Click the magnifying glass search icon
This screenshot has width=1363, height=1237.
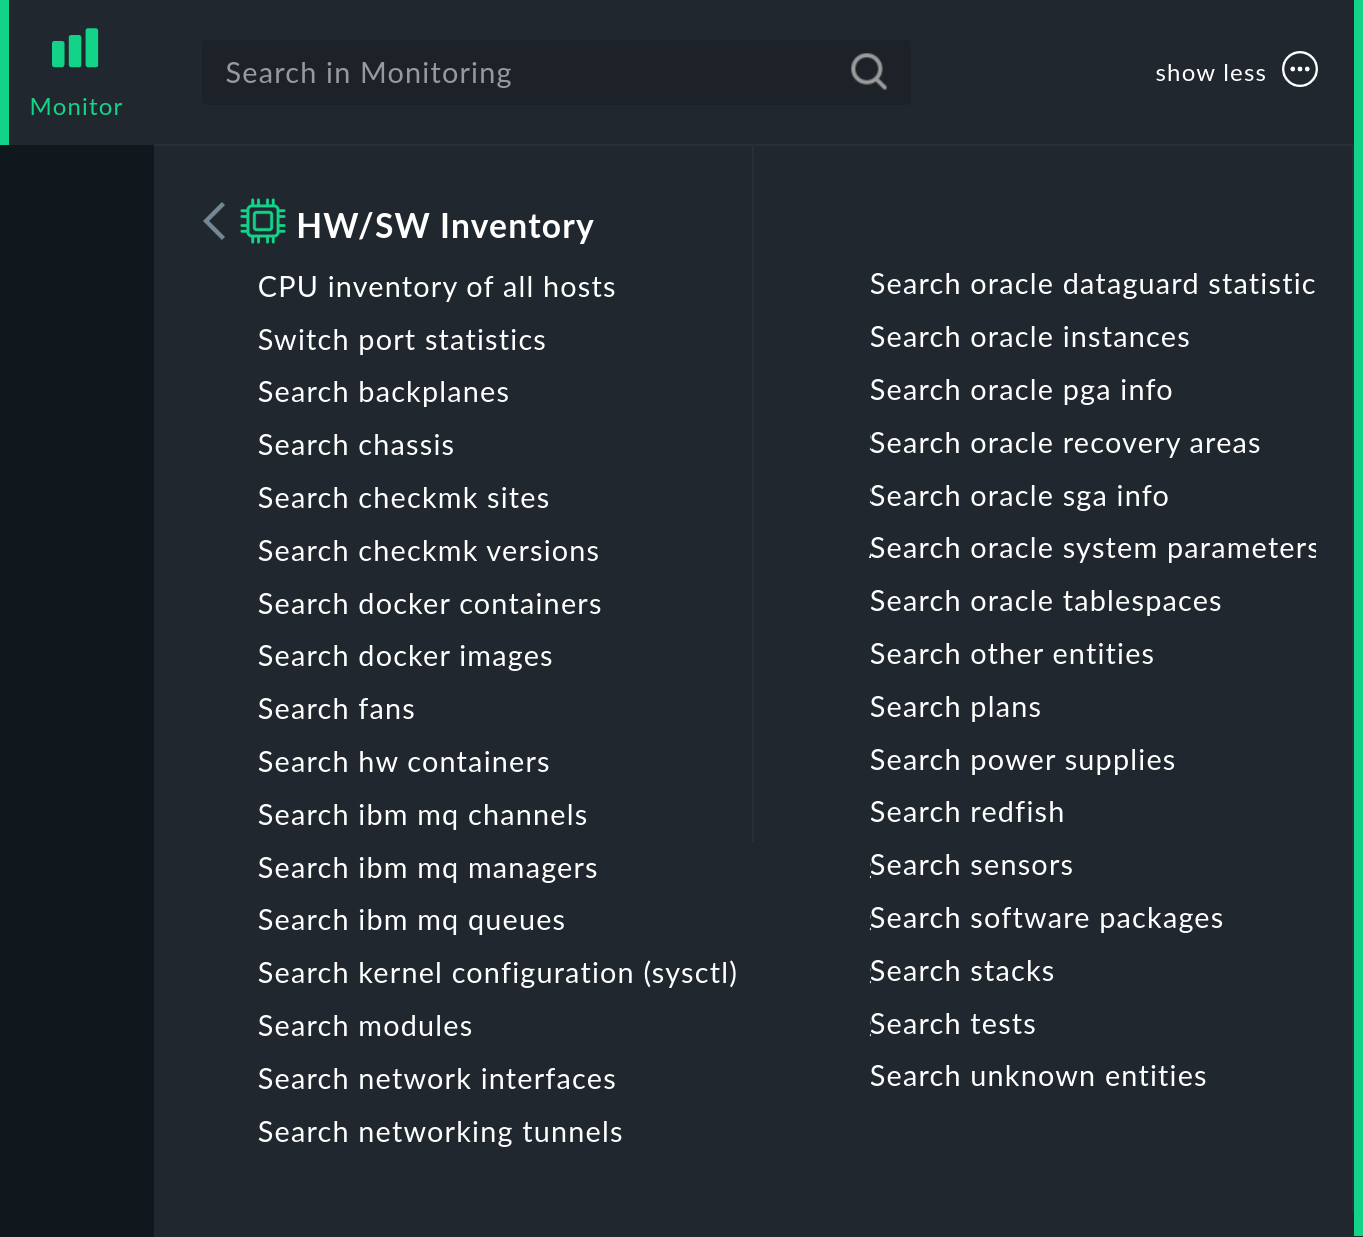(867, 71)
